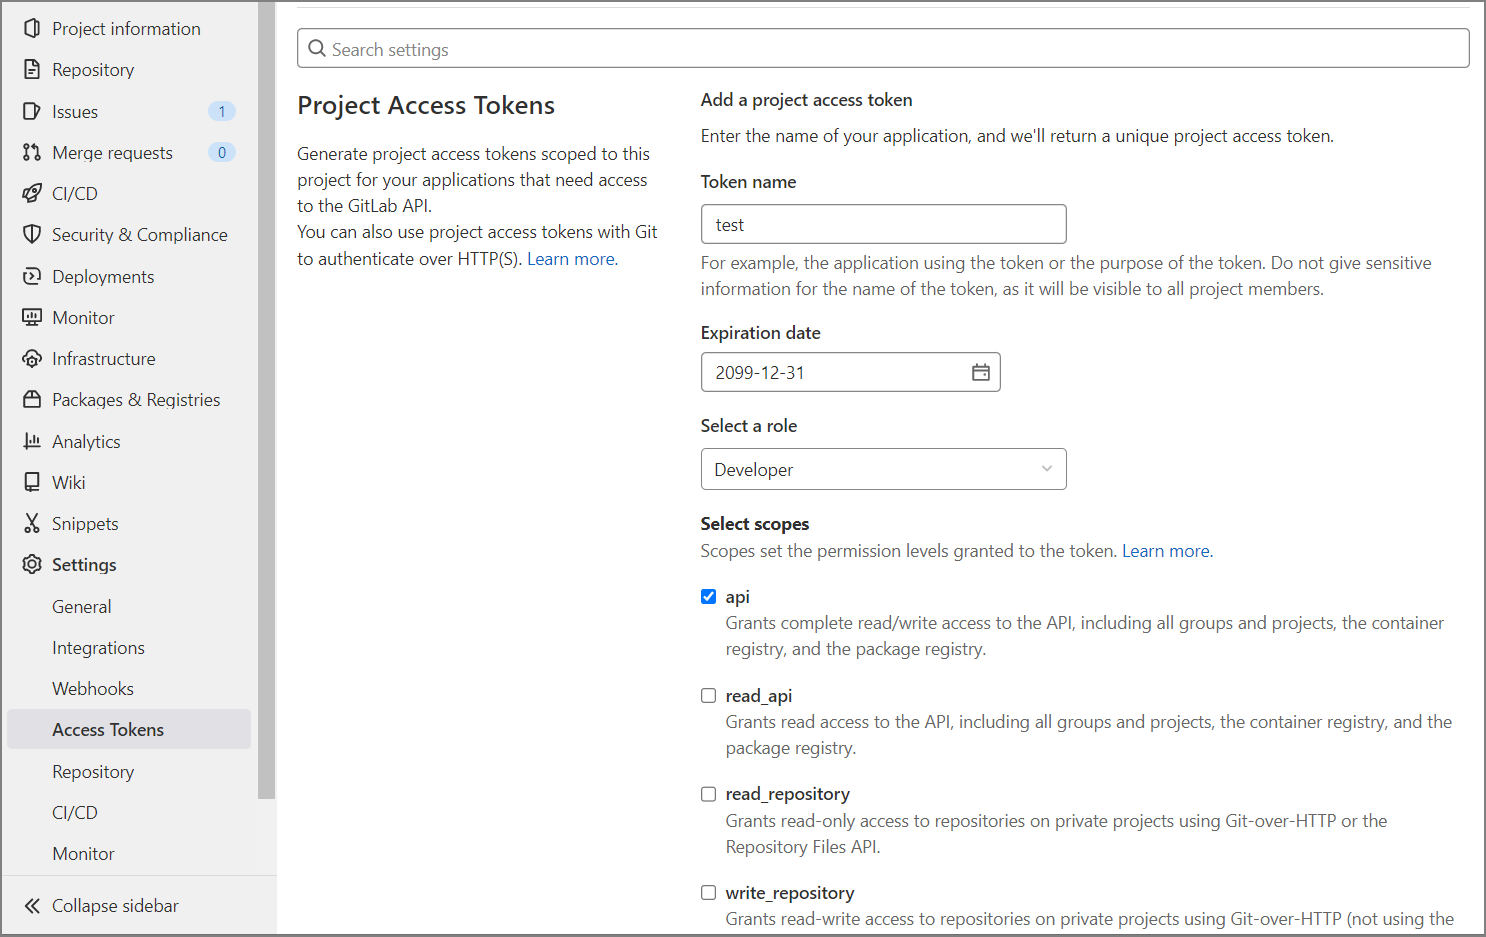Click the CI/CD rocket icon in main sidebar

pyautogui.click(x=32, y=193)
